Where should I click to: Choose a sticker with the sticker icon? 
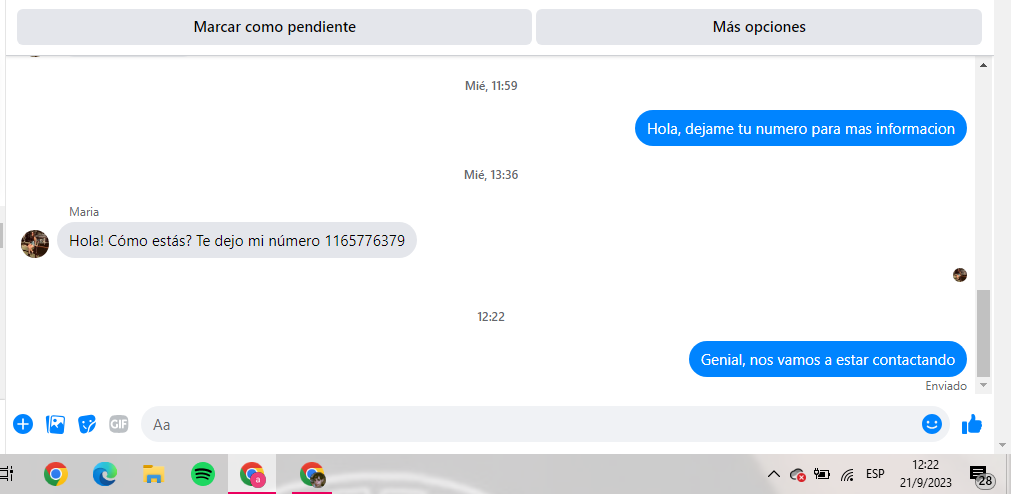pos(87,424)
